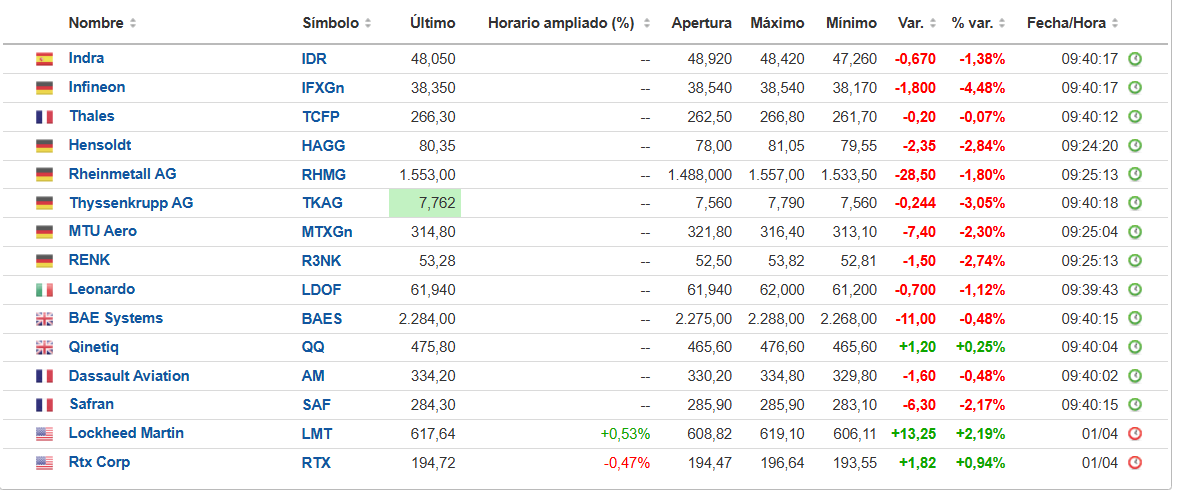Open the Rheinmetall AG link

coord(123,174)
